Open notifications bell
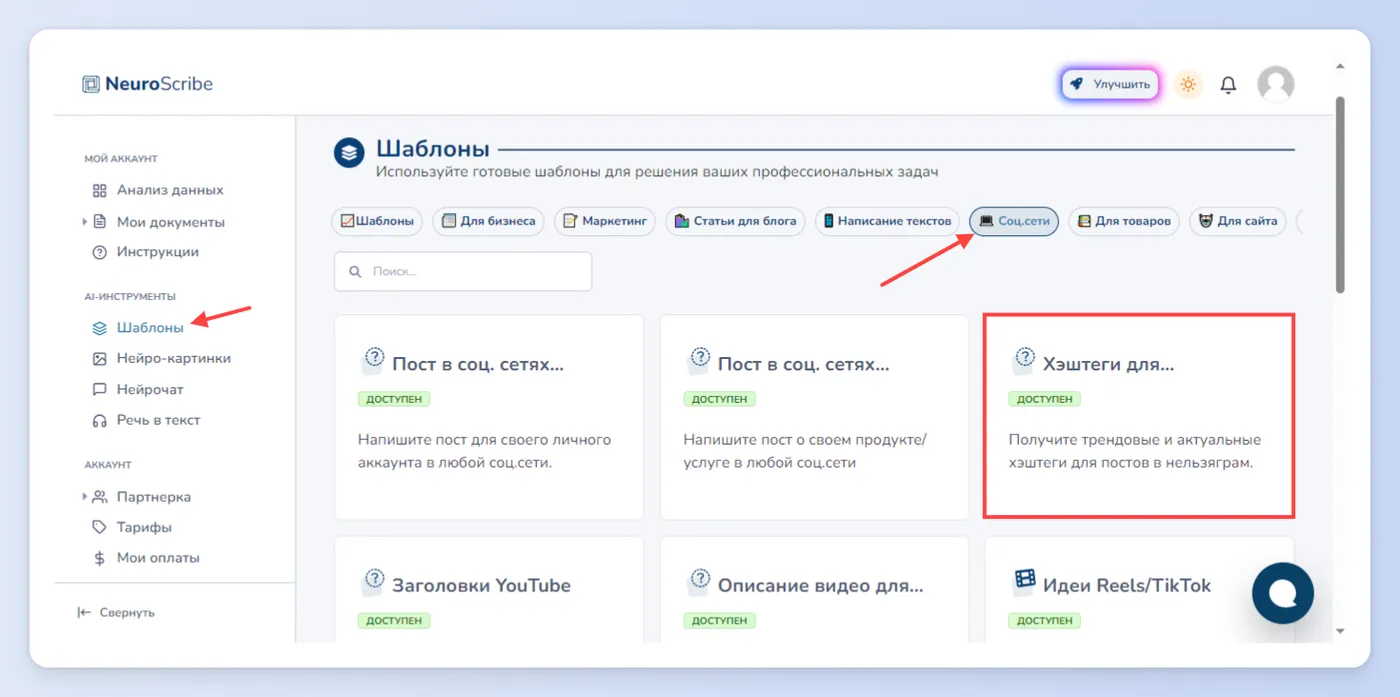This screenshot has width=1400, height=697. point(1228,85)
